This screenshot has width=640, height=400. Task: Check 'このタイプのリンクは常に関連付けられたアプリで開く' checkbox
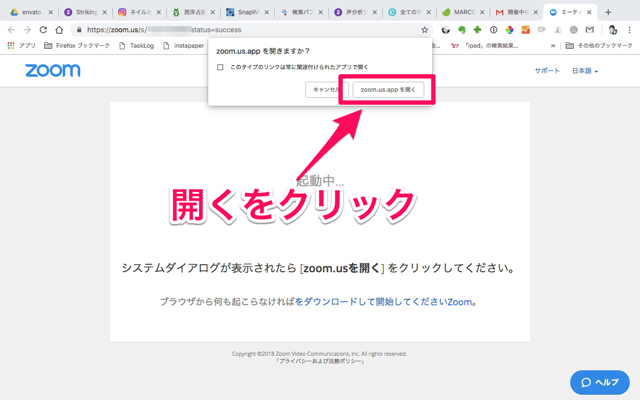tap(220, 67)
